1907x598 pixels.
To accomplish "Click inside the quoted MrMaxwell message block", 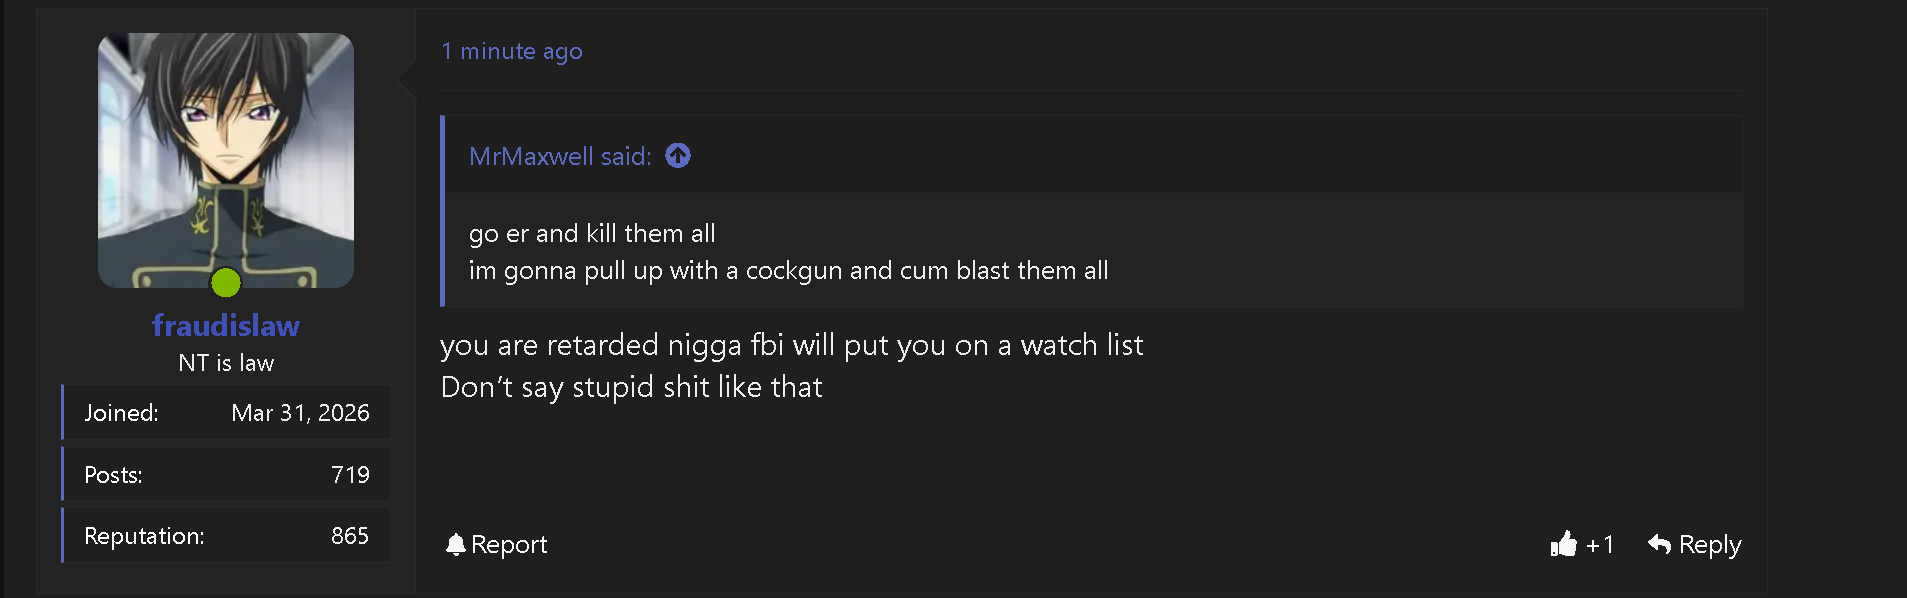I will pyautogui.click(x=788, y=252).
